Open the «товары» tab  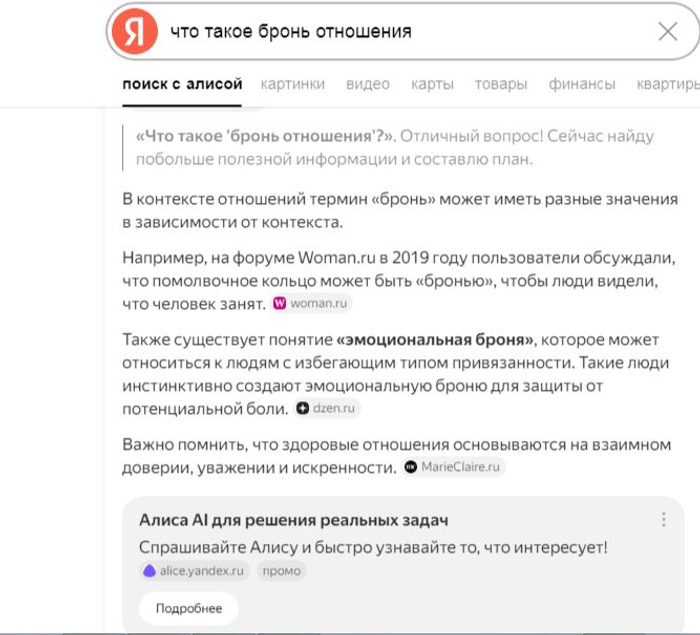pos(501,84)
